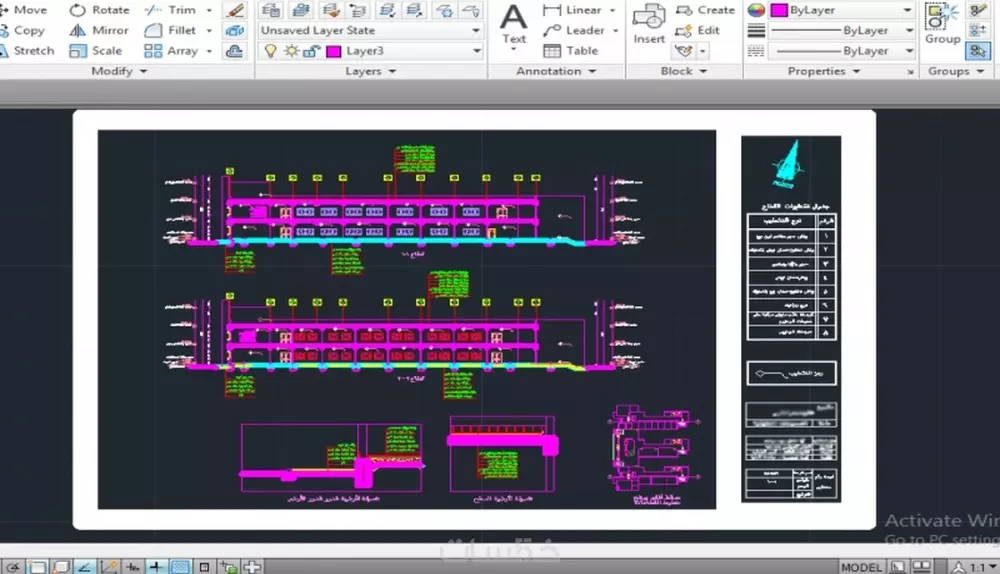Toggle the Layer3 lock icon
The width and height of the screenshot is (1000, 574).
coord(309,51)
